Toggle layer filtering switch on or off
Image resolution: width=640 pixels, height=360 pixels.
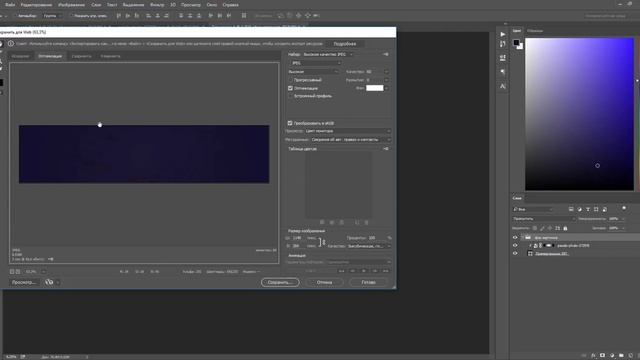click(x=624, y=209)
